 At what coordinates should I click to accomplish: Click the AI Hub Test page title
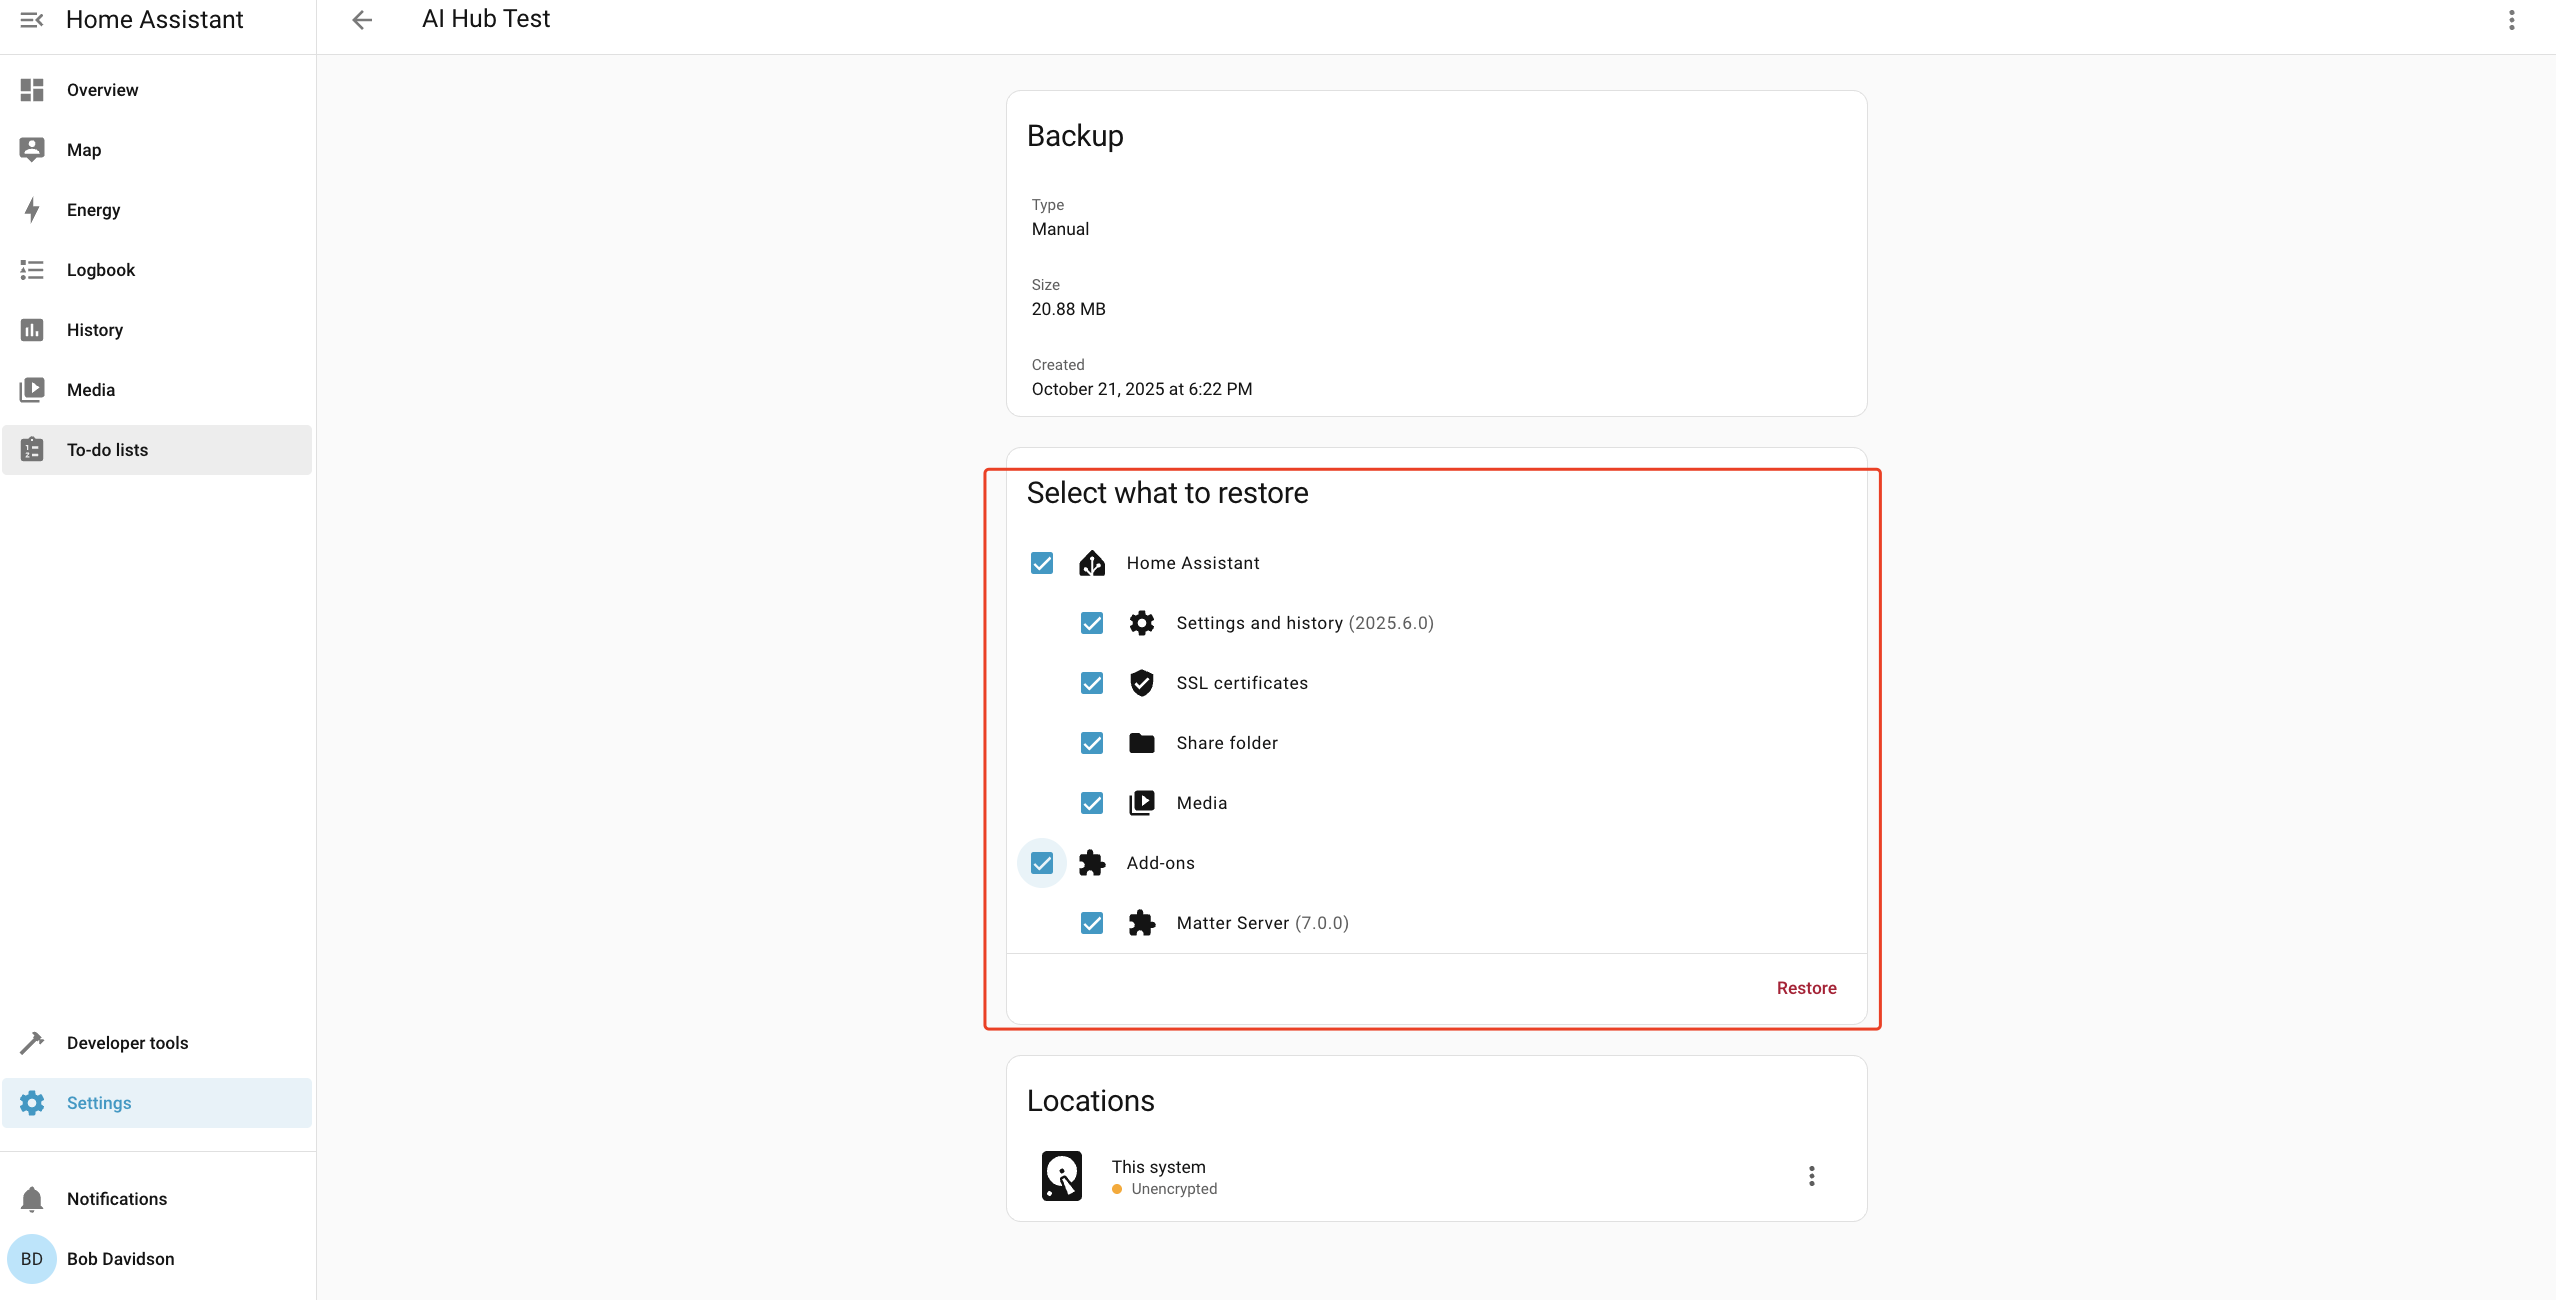coord(486,19)
